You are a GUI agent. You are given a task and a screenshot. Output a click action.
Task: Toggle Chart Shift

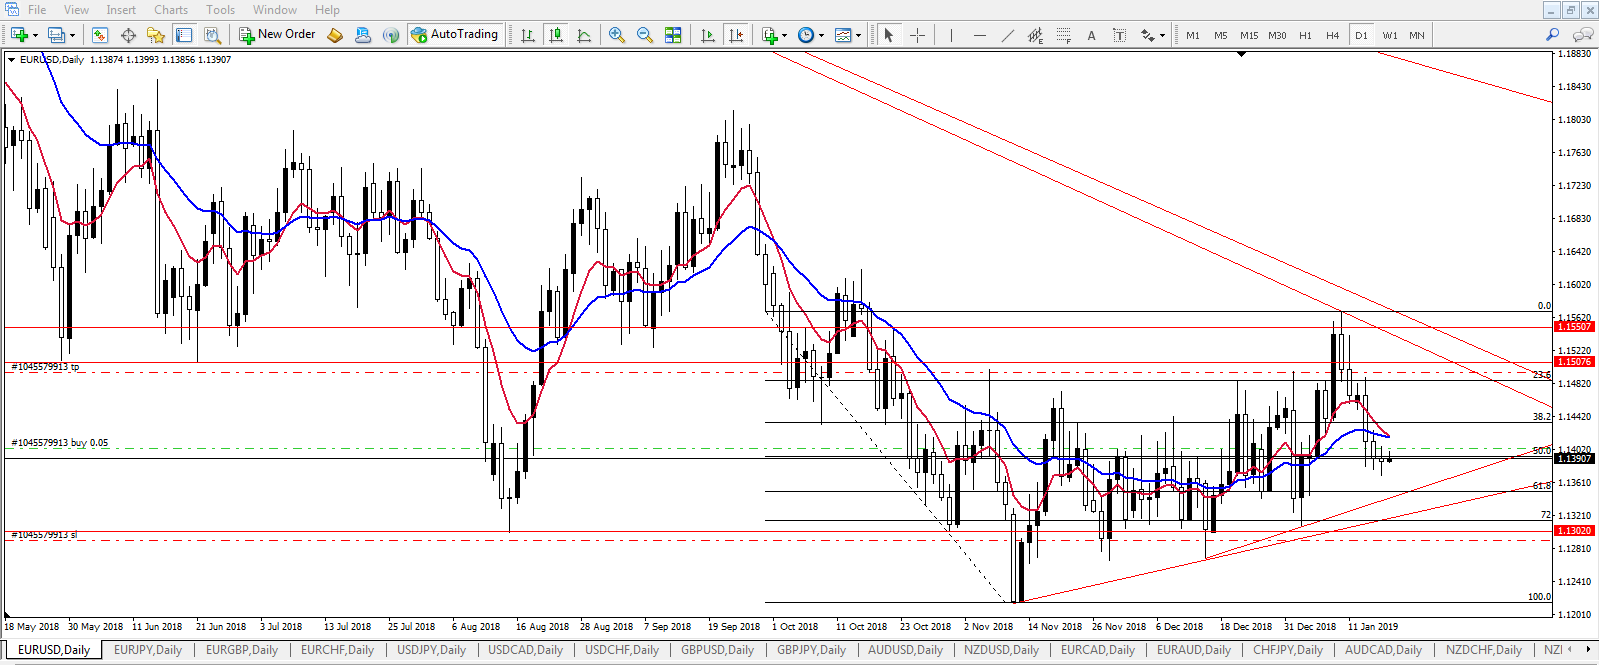[x=736, y=35]
